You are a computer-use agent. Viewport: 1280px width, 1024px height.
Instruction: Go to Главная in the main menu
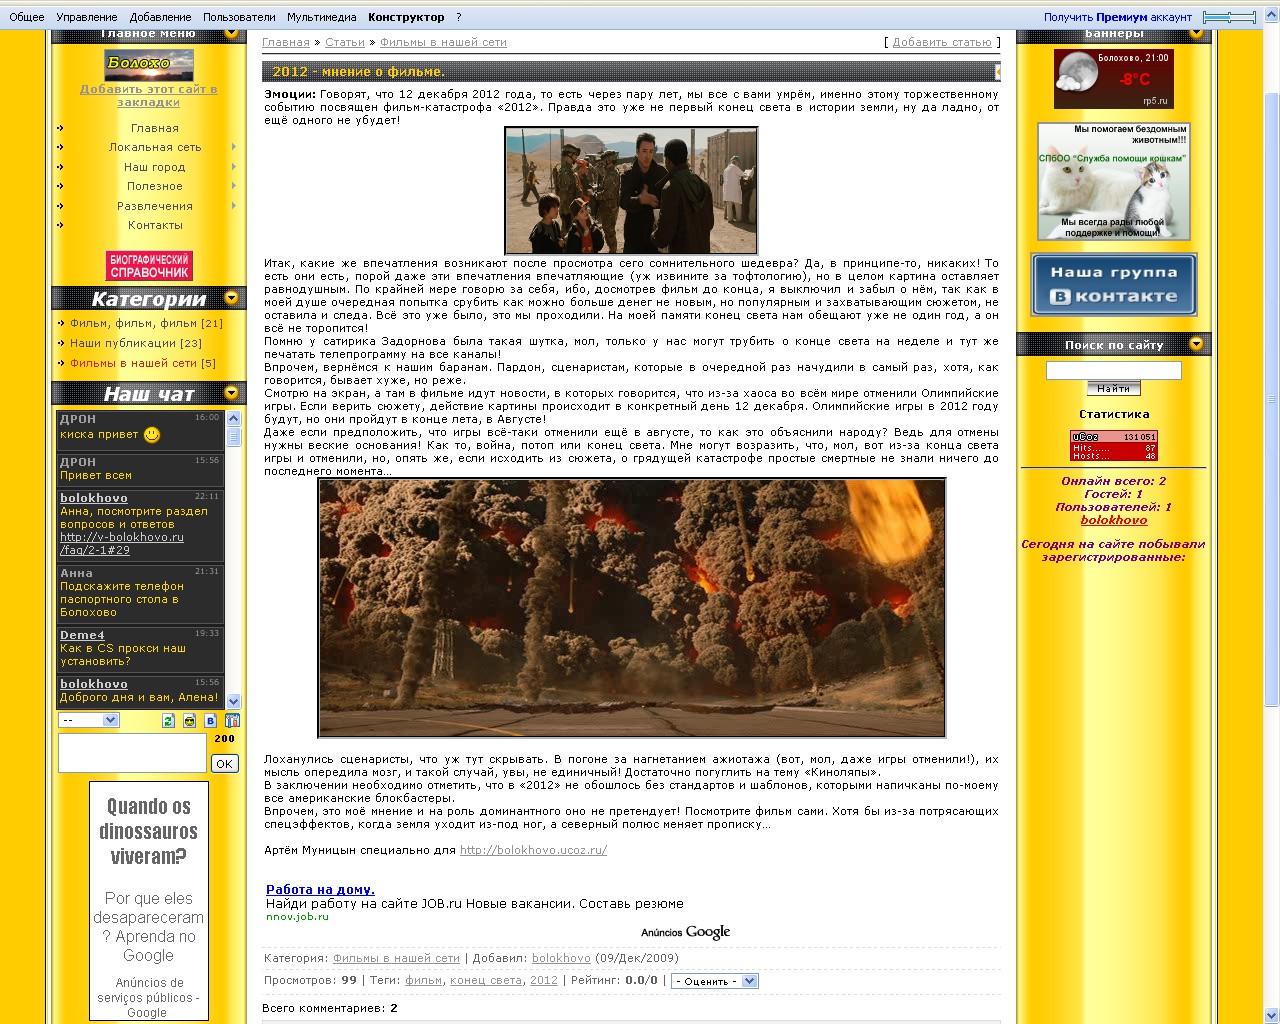tap(155, 128)
